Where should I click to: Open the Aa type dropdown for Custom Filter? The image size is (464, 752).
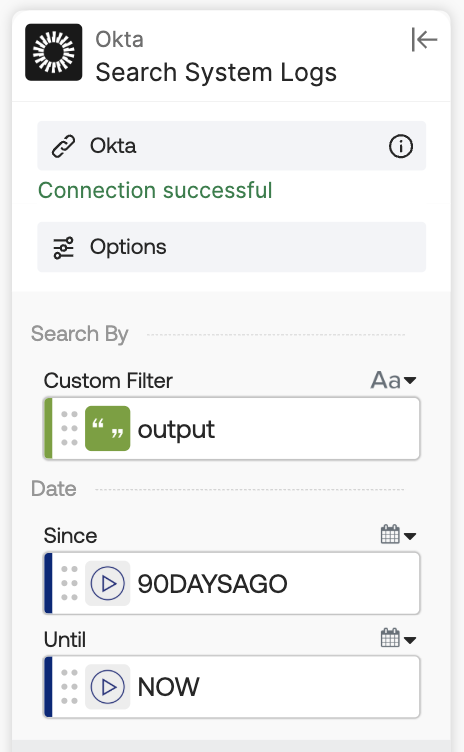click(393, 380)
